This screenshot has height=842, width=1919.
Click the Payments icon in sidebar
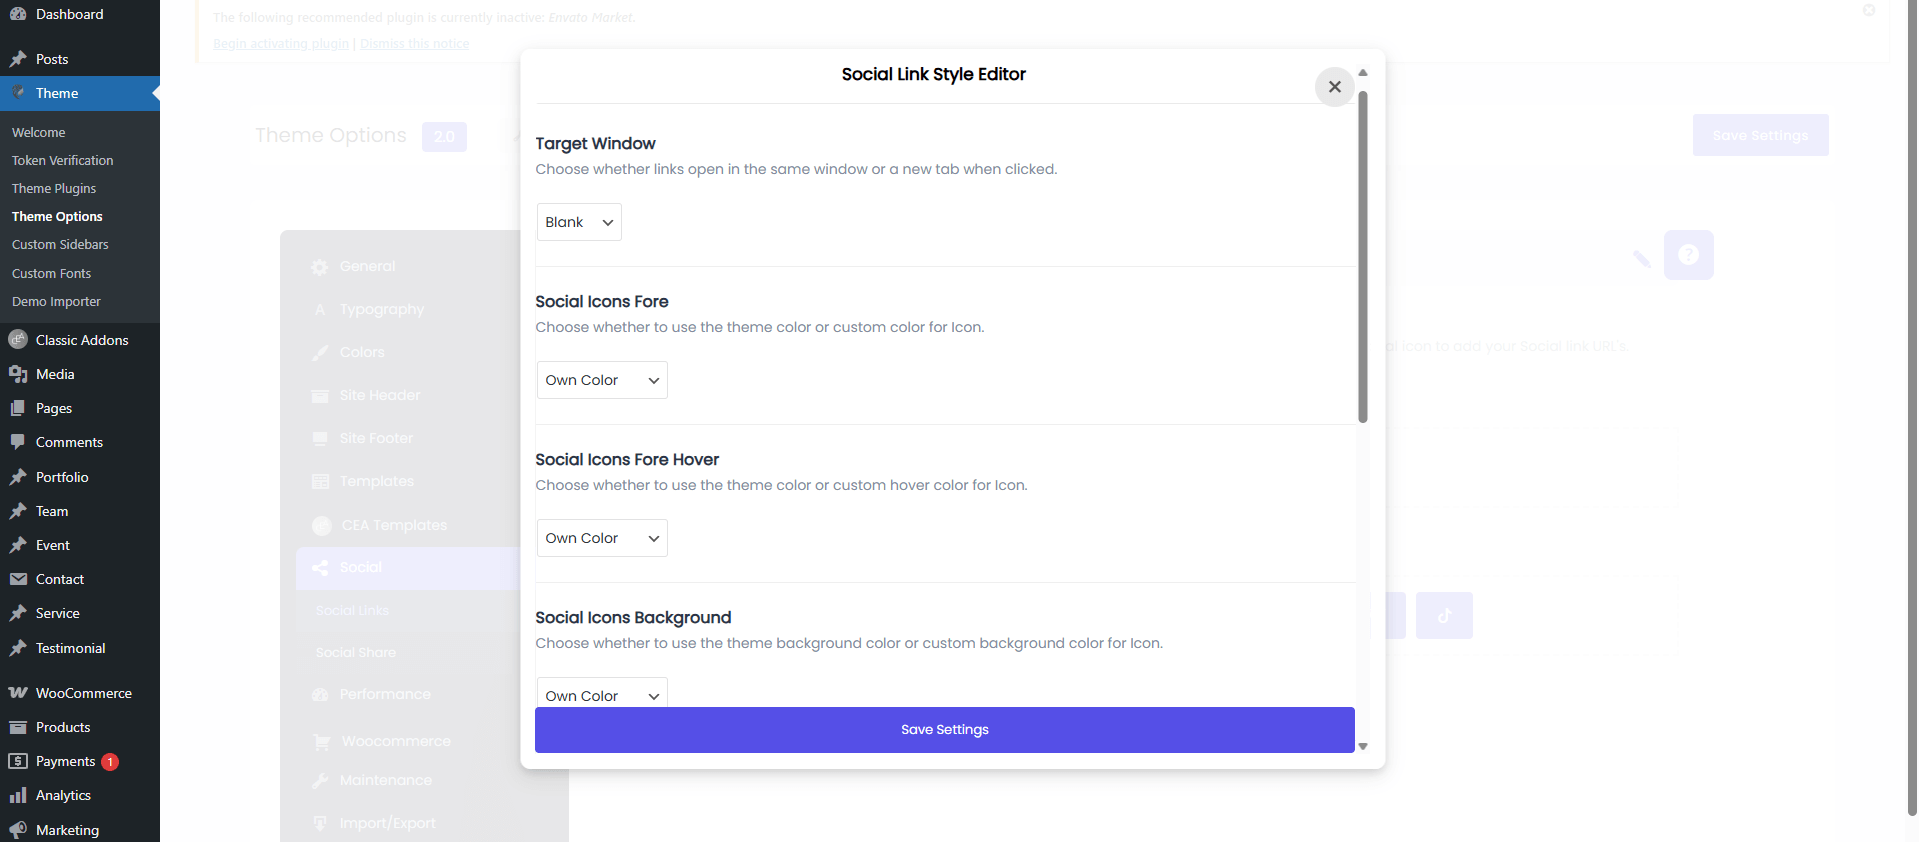pyautogui.click(x=18, y=761)
